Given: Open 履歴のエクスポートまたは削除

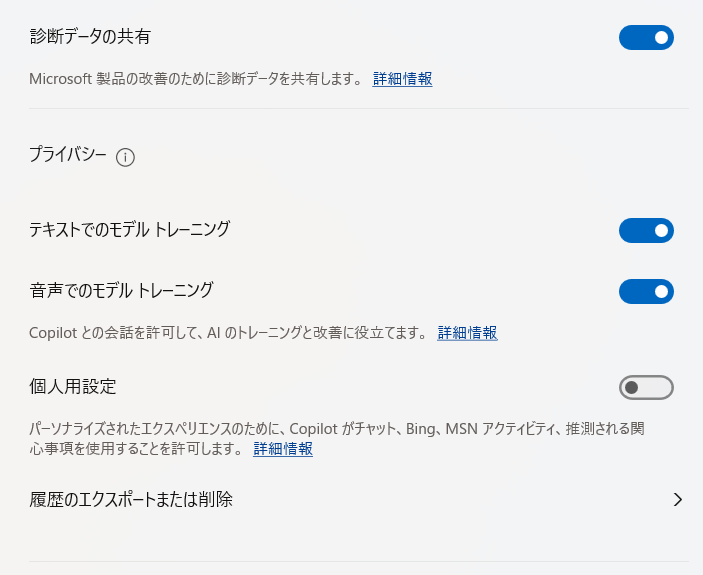Looking at the screenshot, I should [x=356, y=499].
